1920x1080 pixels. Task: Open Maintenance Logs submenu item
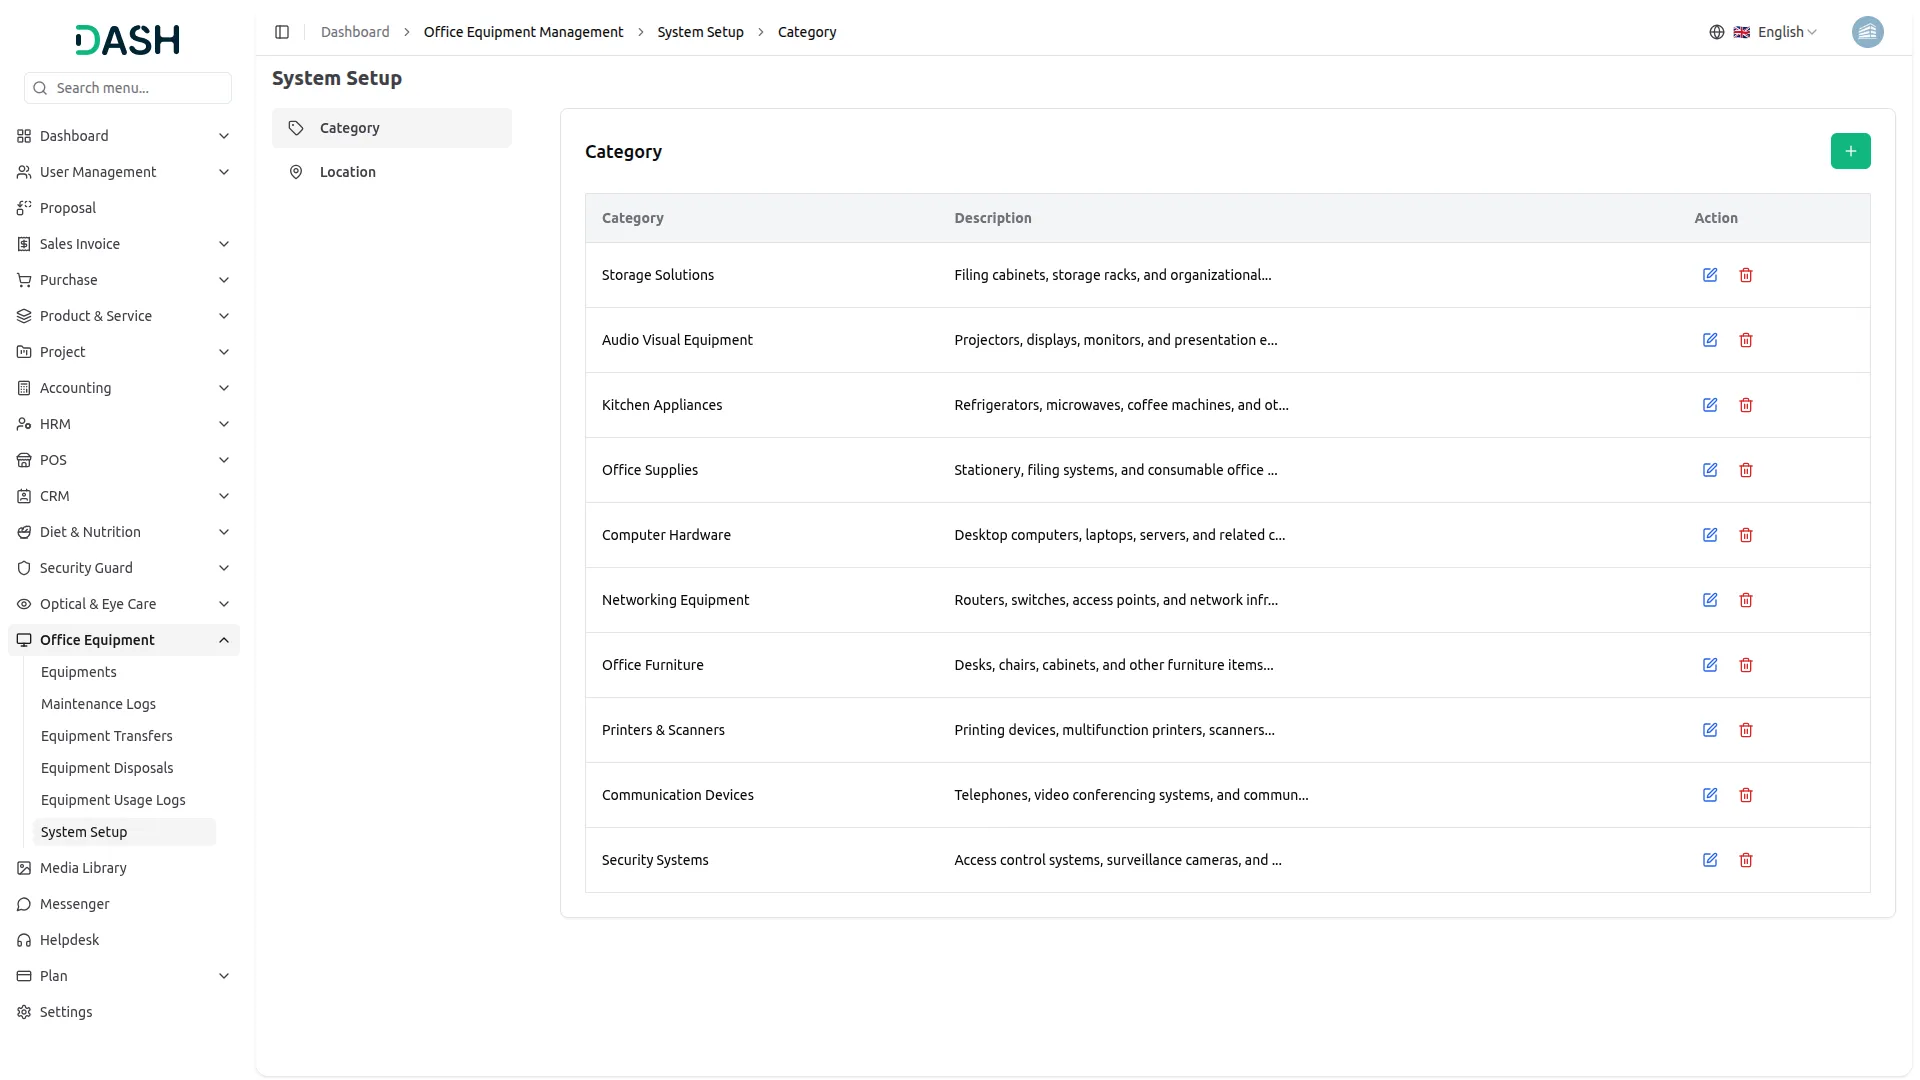coord(98,704)
